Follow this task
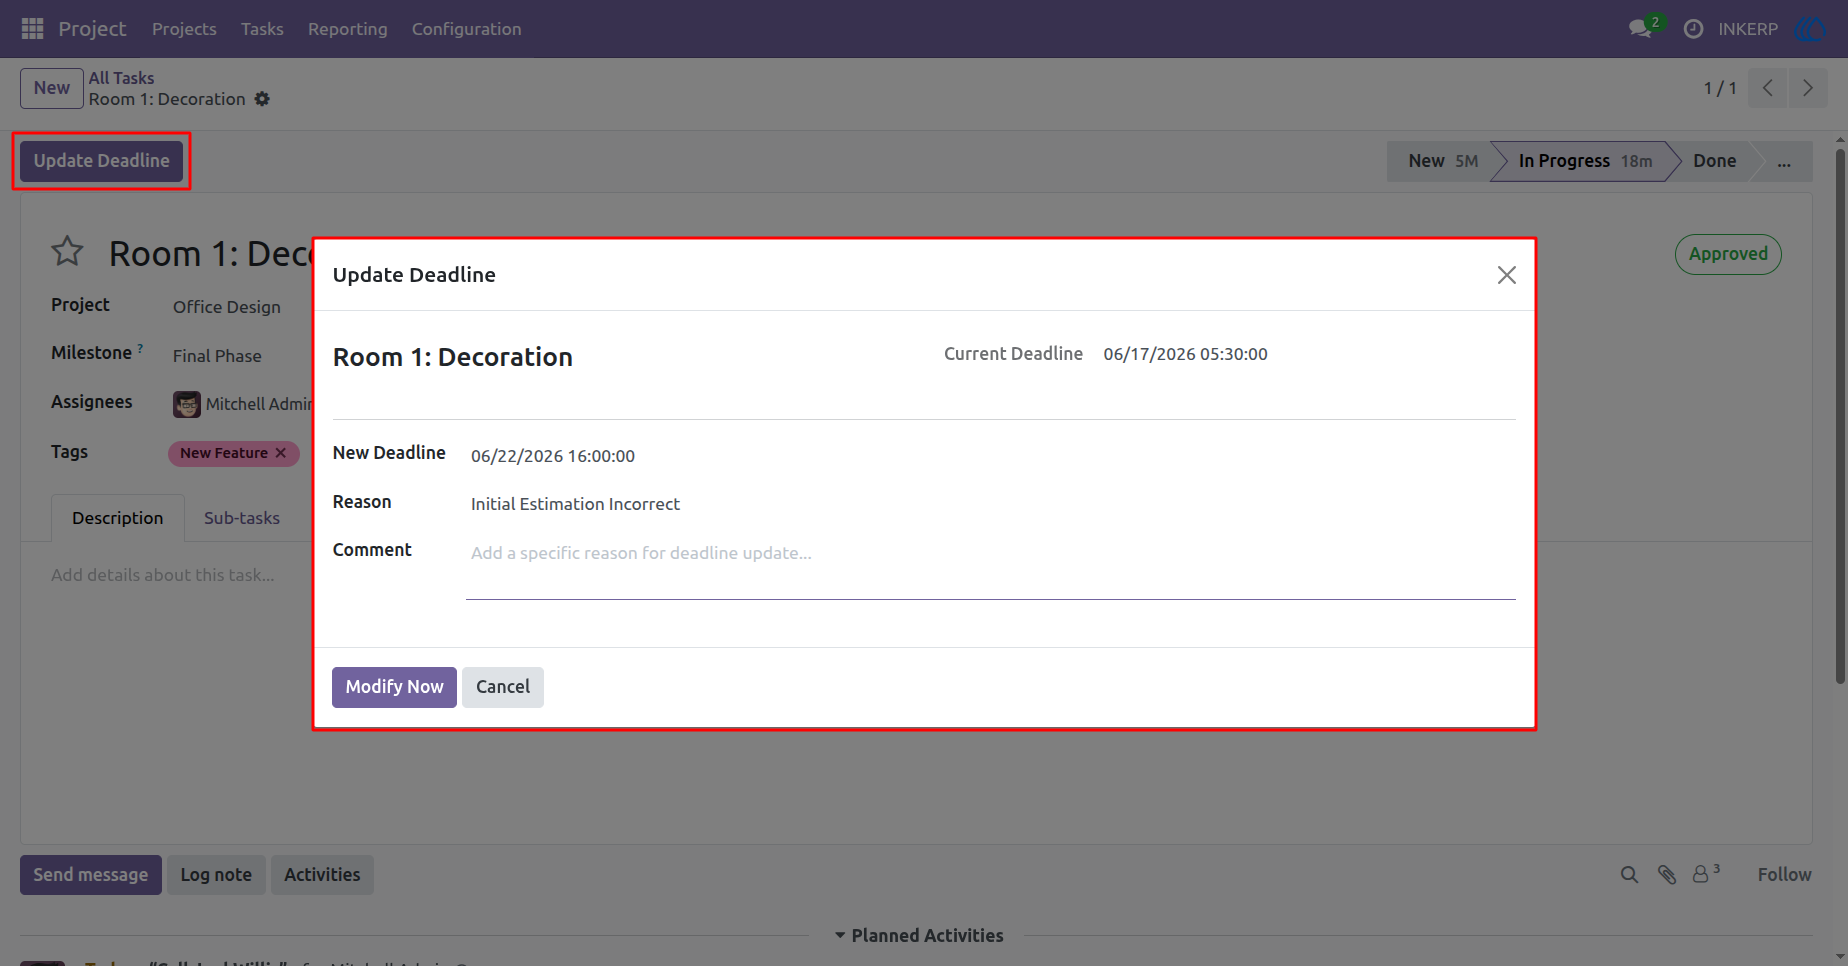1848x966 pixels. [x=1784, y=875]
